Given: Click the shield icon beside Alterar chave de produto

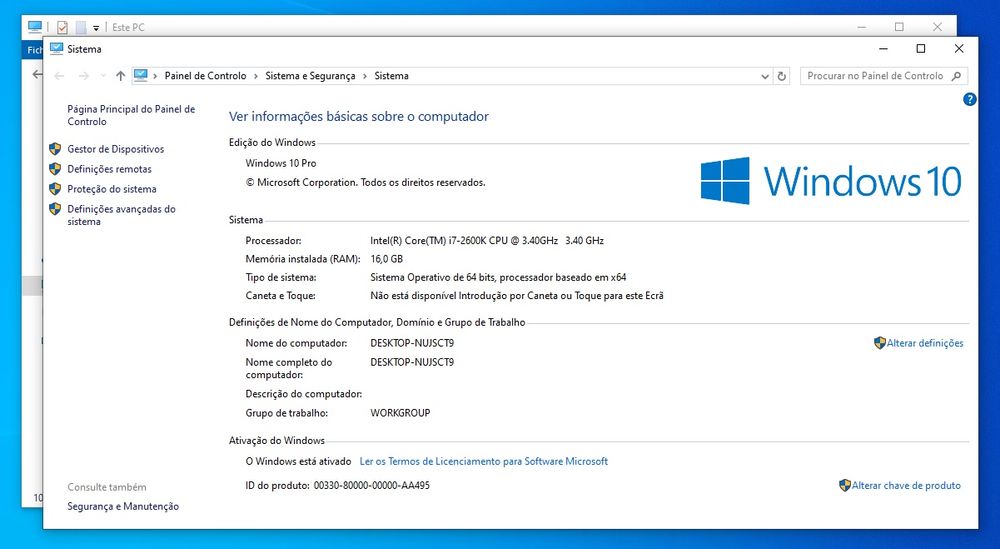Looking at the screenshot, I should click(x=845, y=485).
